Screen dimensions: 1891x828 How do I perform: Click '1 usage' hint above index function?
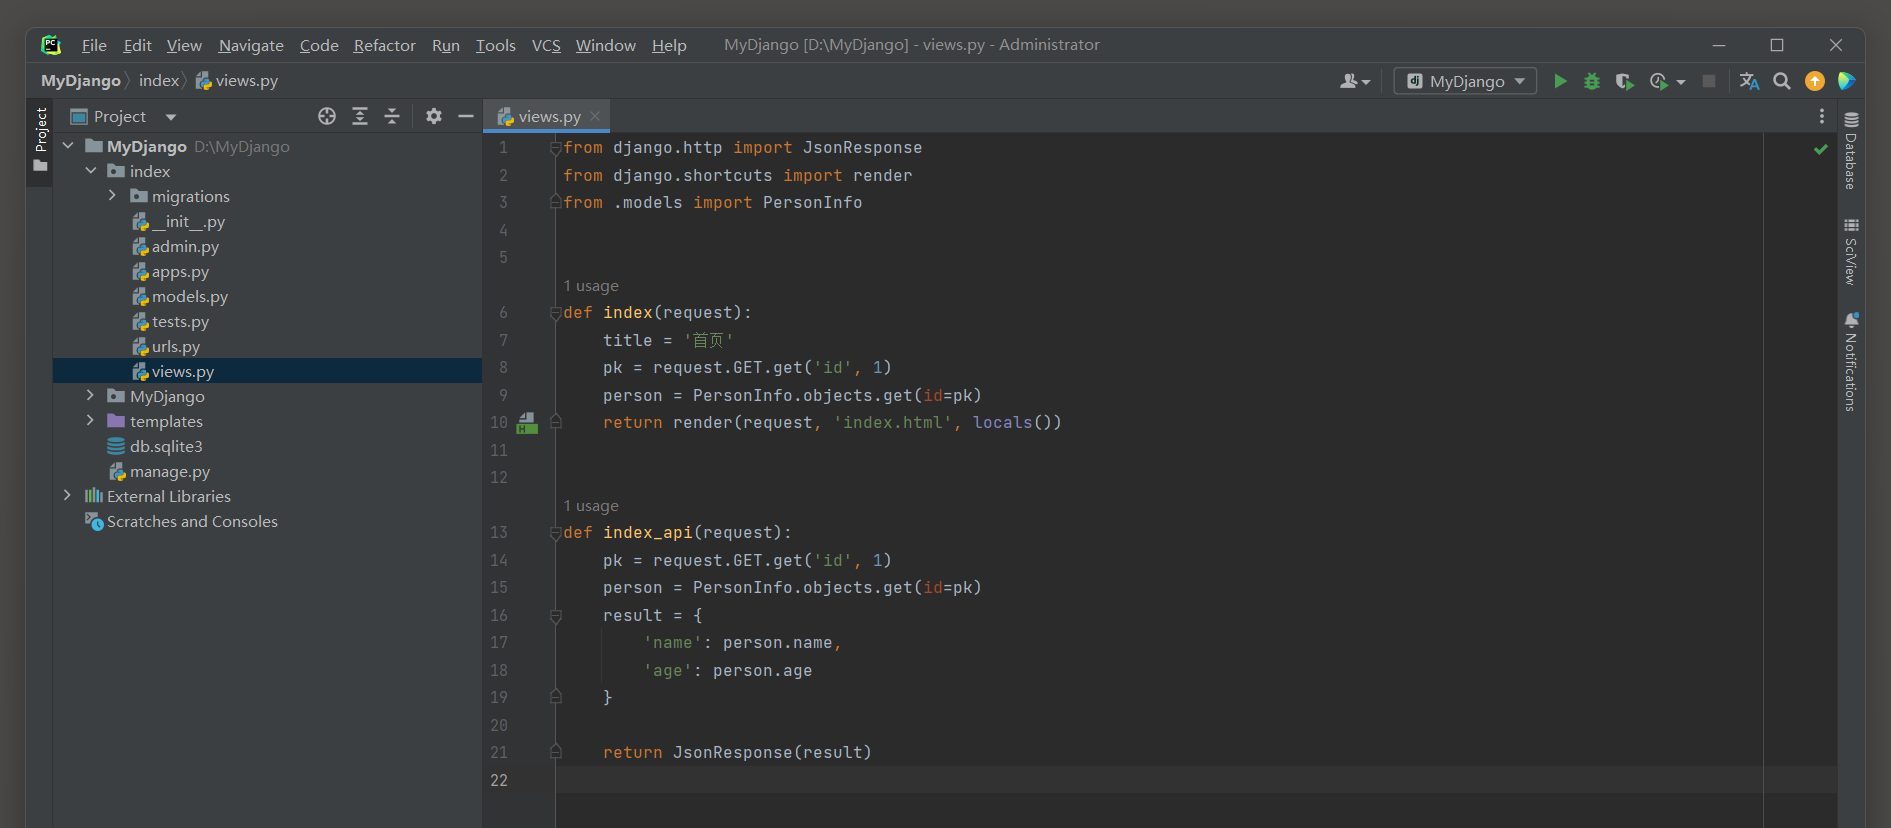591,286
